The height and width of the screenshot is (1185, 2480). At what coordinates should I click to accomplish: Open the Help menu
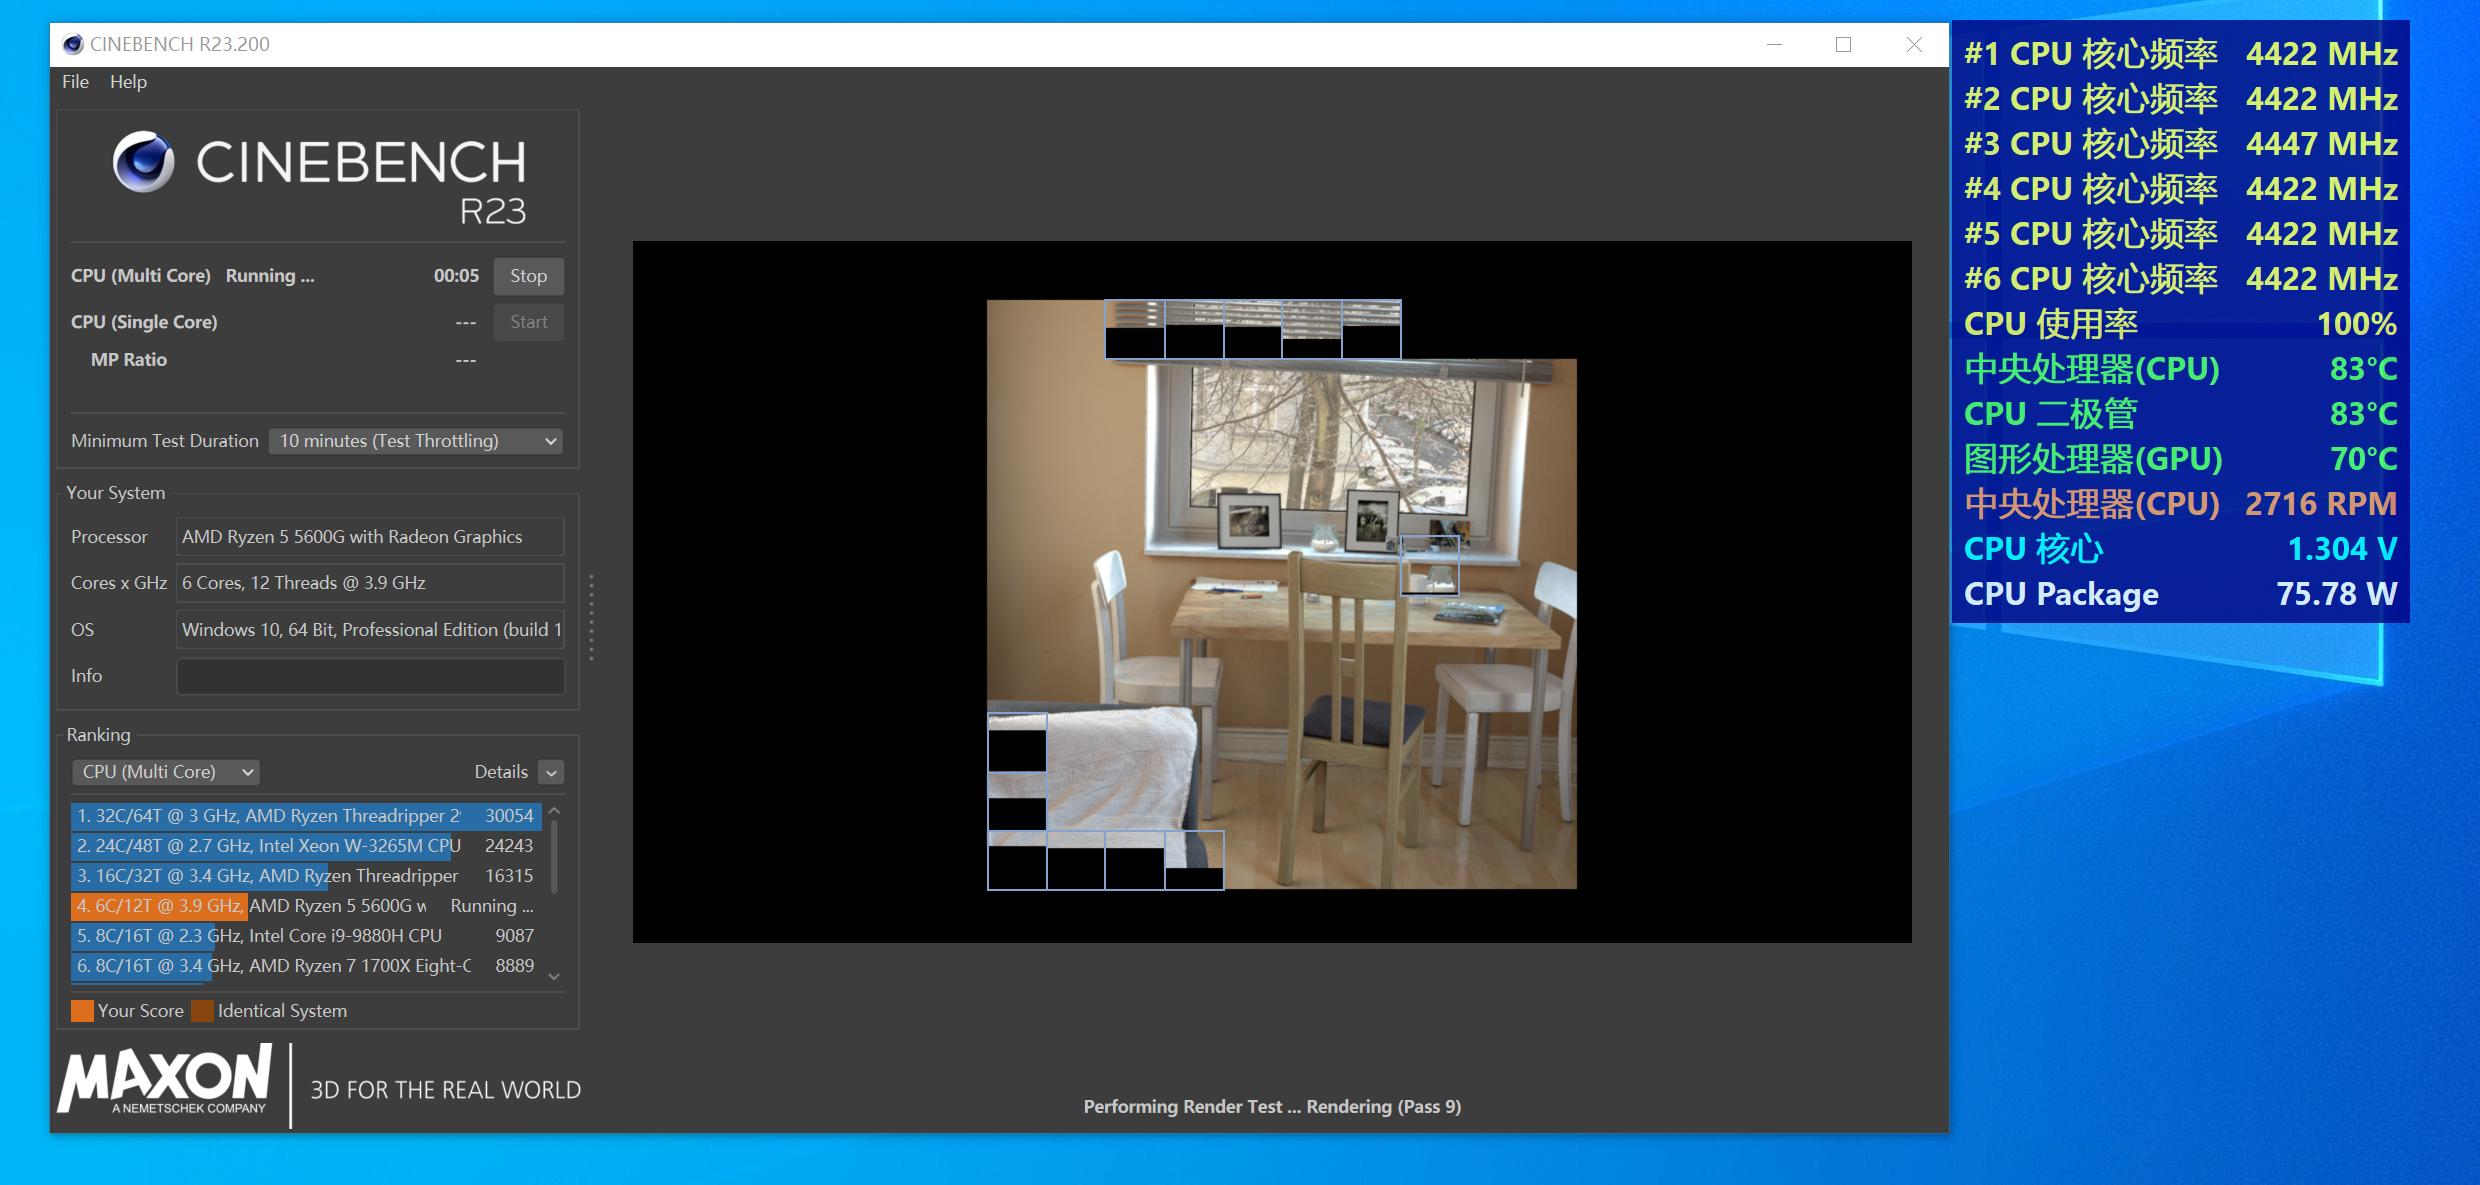click(x=128, y=82)
